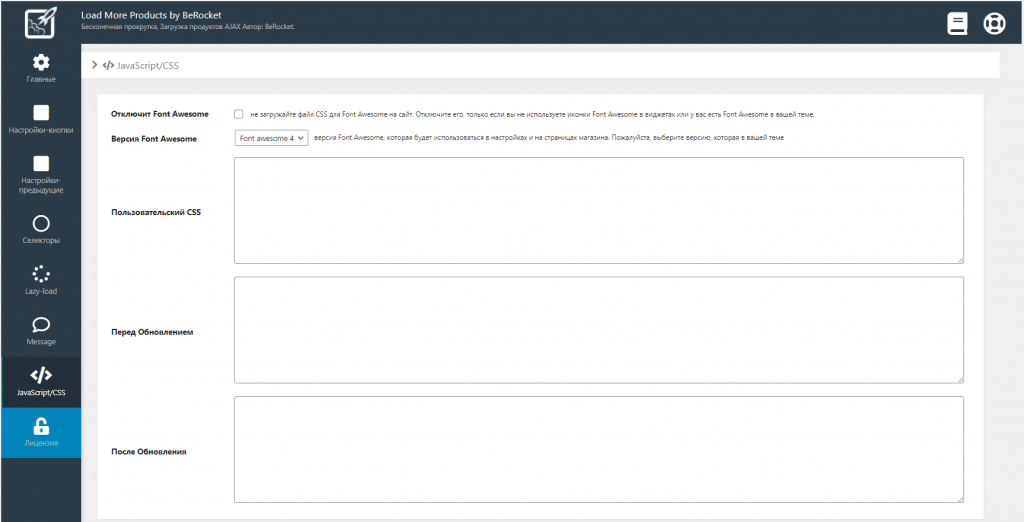Open the documentation book icon
This screenshot has width=1024, height=522.
point(958,23)
